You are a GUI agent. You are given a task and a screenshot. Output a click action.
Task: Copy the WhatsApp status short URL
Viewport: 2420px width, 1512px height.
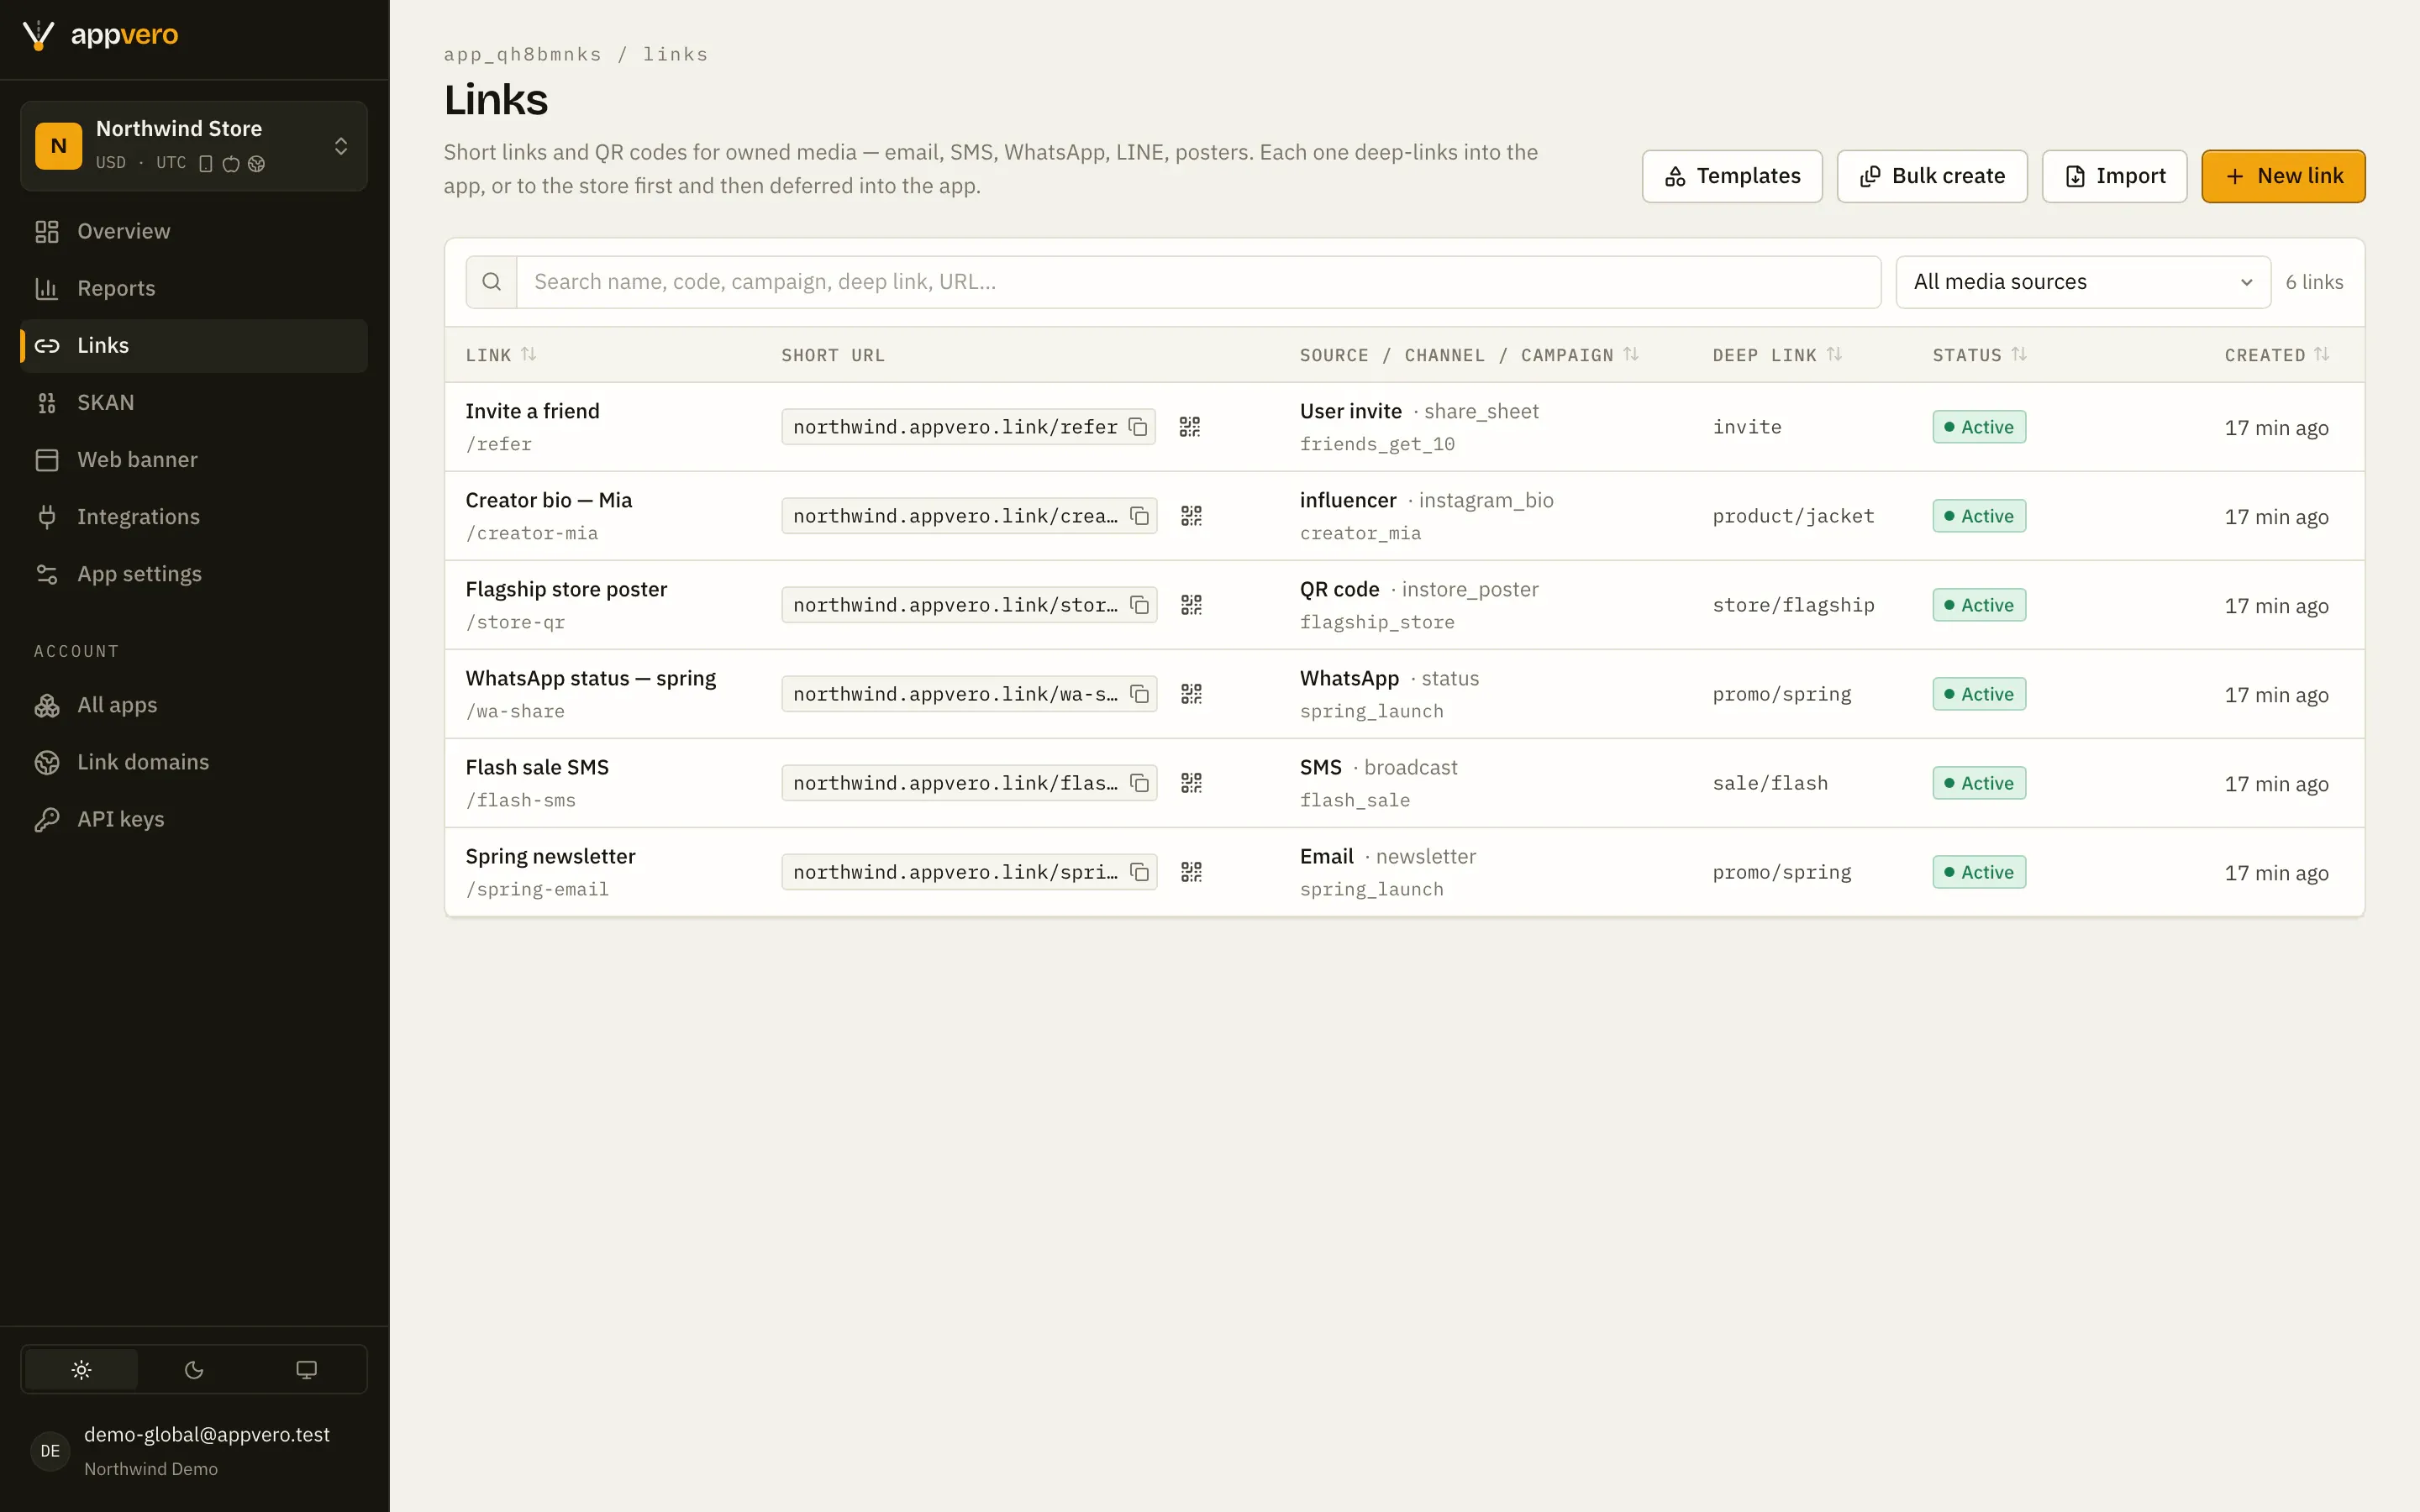coord(1139,694)
